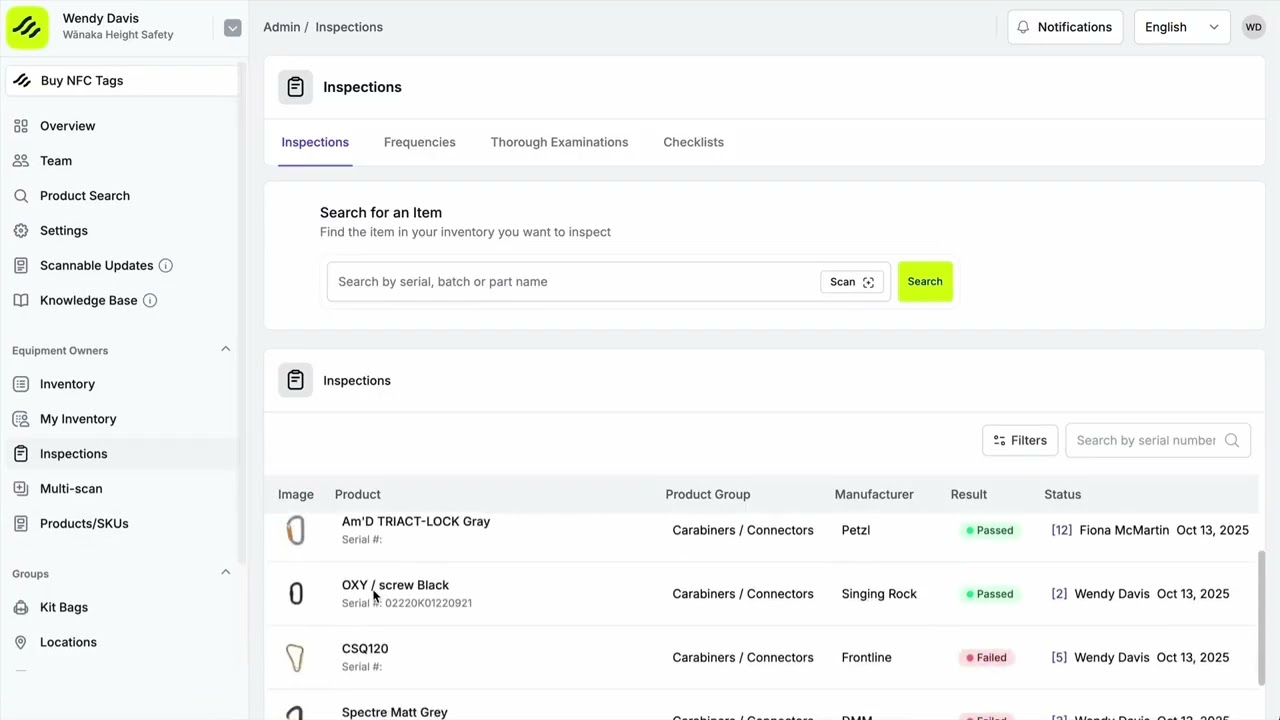Show info for Scannable Updates
Screen dimensions: 1280x720
[x=166, y=266]
